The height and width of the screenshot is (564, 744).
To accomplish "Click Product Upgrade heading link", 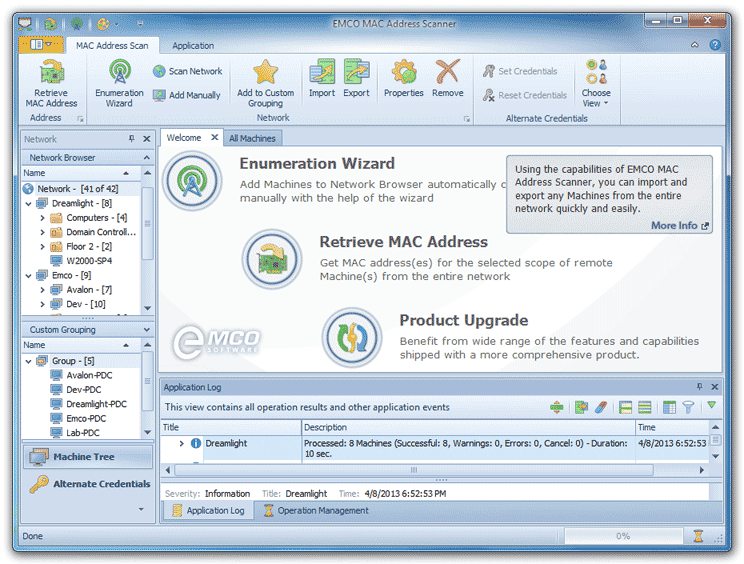I will [464, 320].
